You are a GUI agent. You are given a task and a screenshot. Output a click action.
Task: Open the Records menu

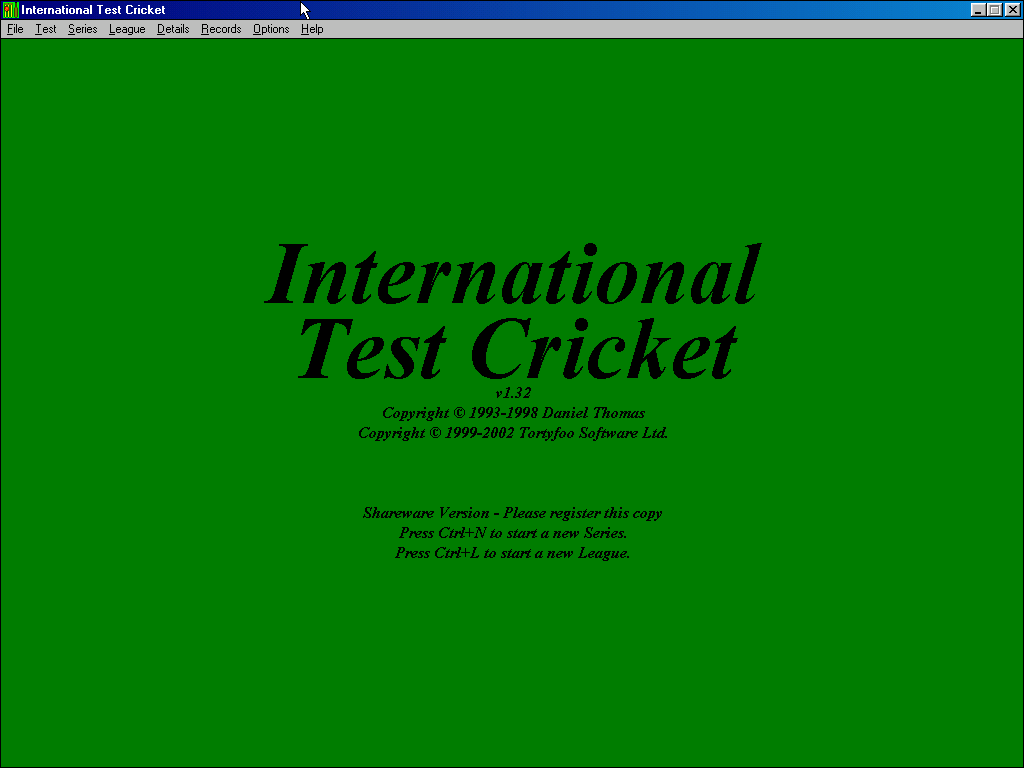(x=221, y=29)
